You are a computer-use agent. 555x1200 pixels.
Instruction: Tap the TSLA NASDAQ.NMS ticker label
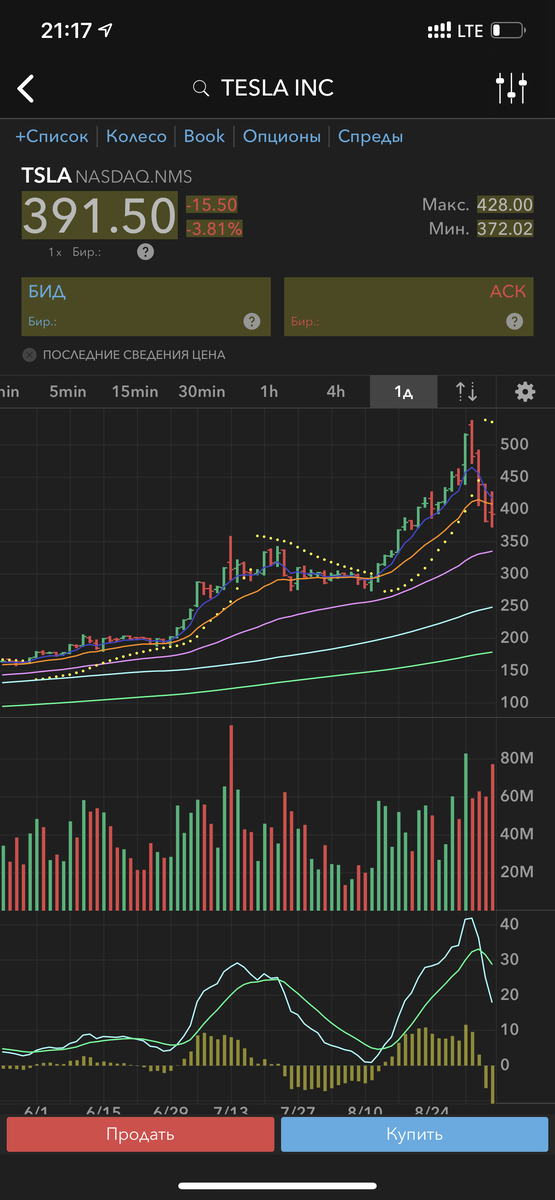(x=106, y=176)
